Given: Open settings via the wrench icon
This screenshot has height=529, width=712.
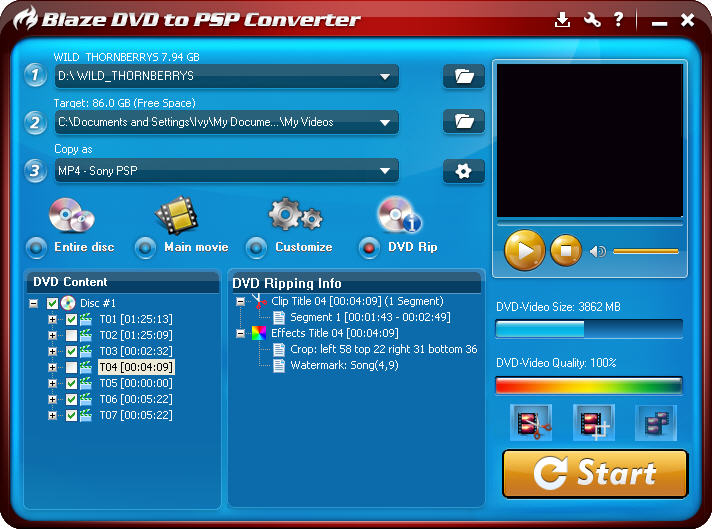Looking at the screenshot, I should point(592,20).
